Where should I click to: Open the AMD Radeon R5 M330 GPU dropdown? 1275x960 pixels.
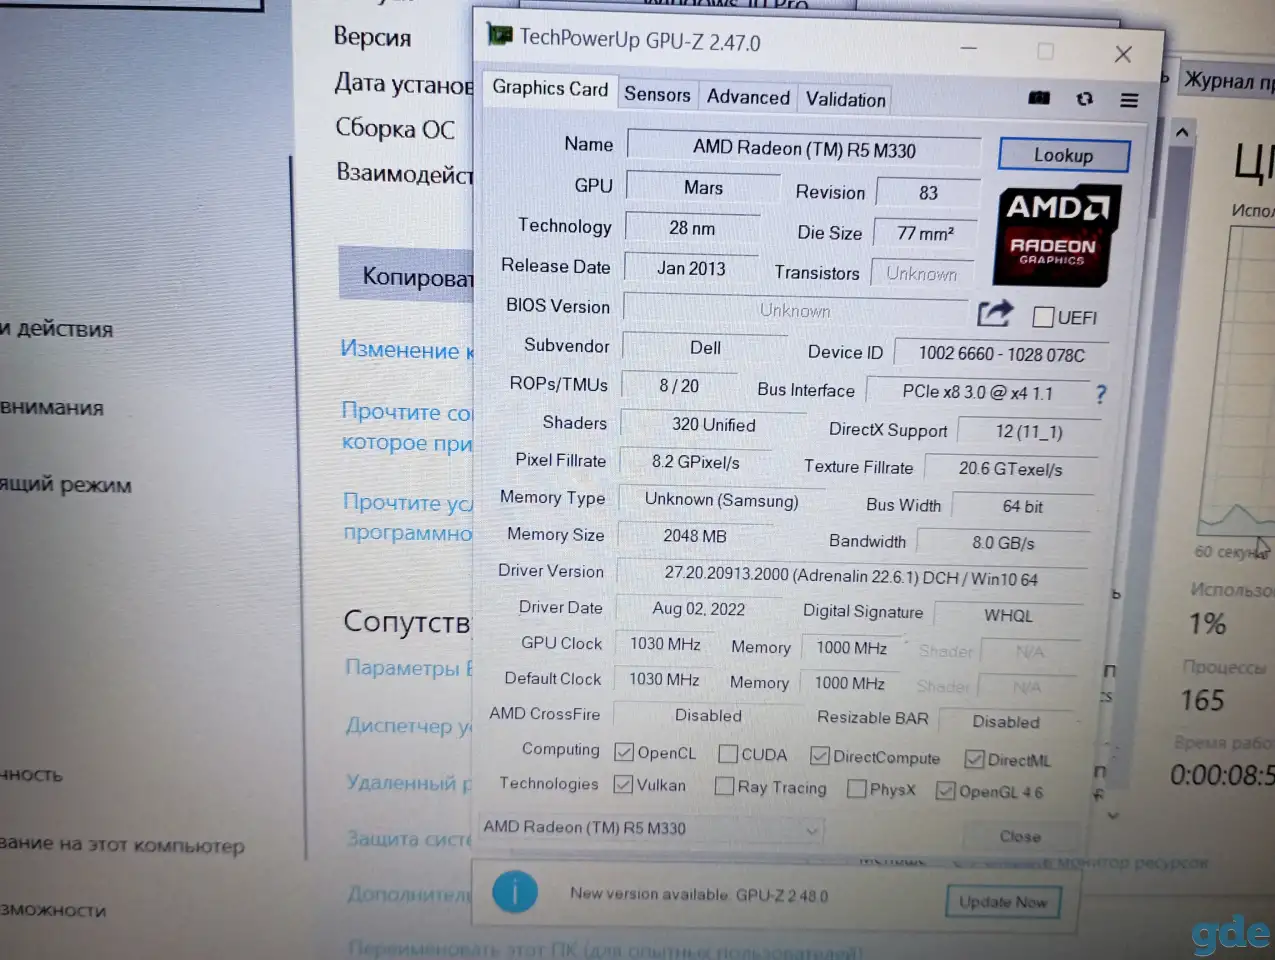coord(652,828)
